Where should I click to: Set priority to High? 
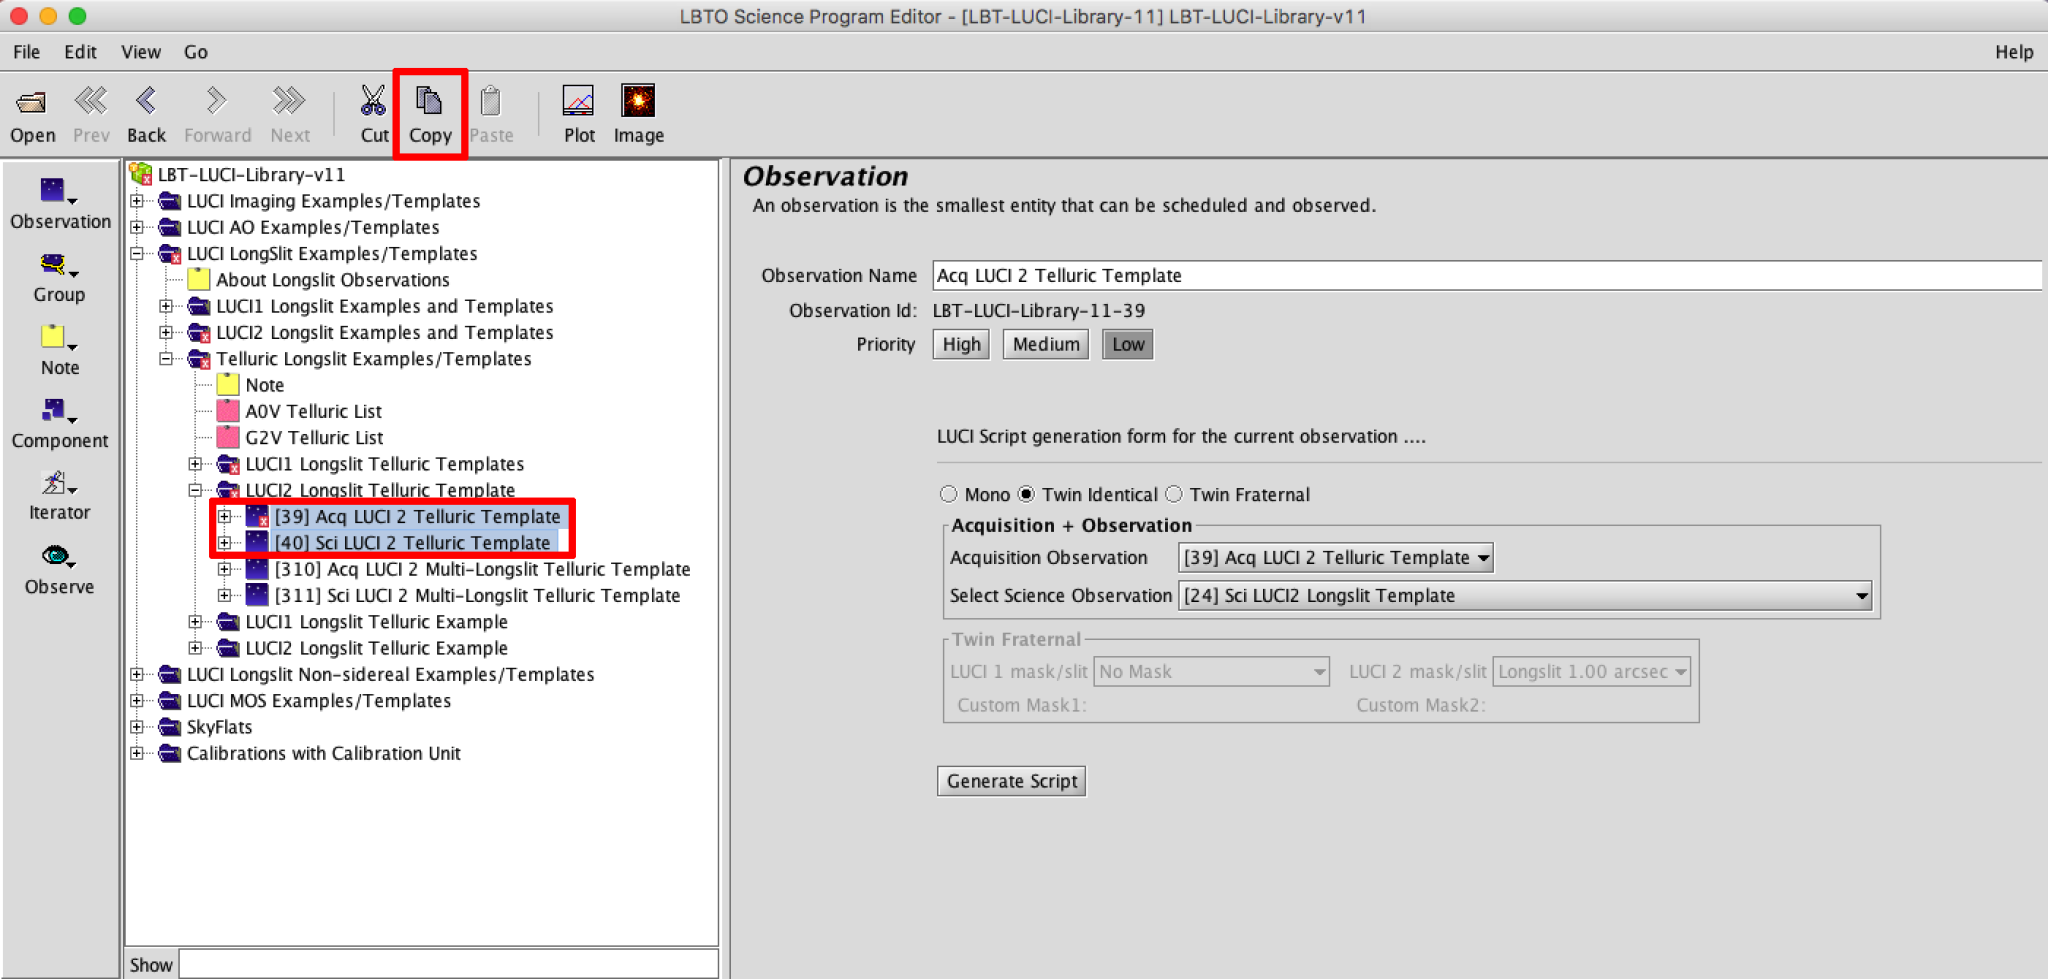point(961,344)
